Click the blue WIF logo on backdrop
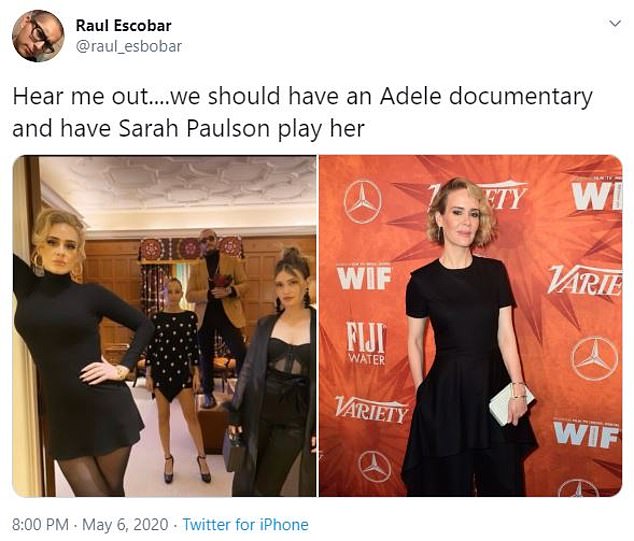Screen dimensions: 634x541 pos(587,434)
